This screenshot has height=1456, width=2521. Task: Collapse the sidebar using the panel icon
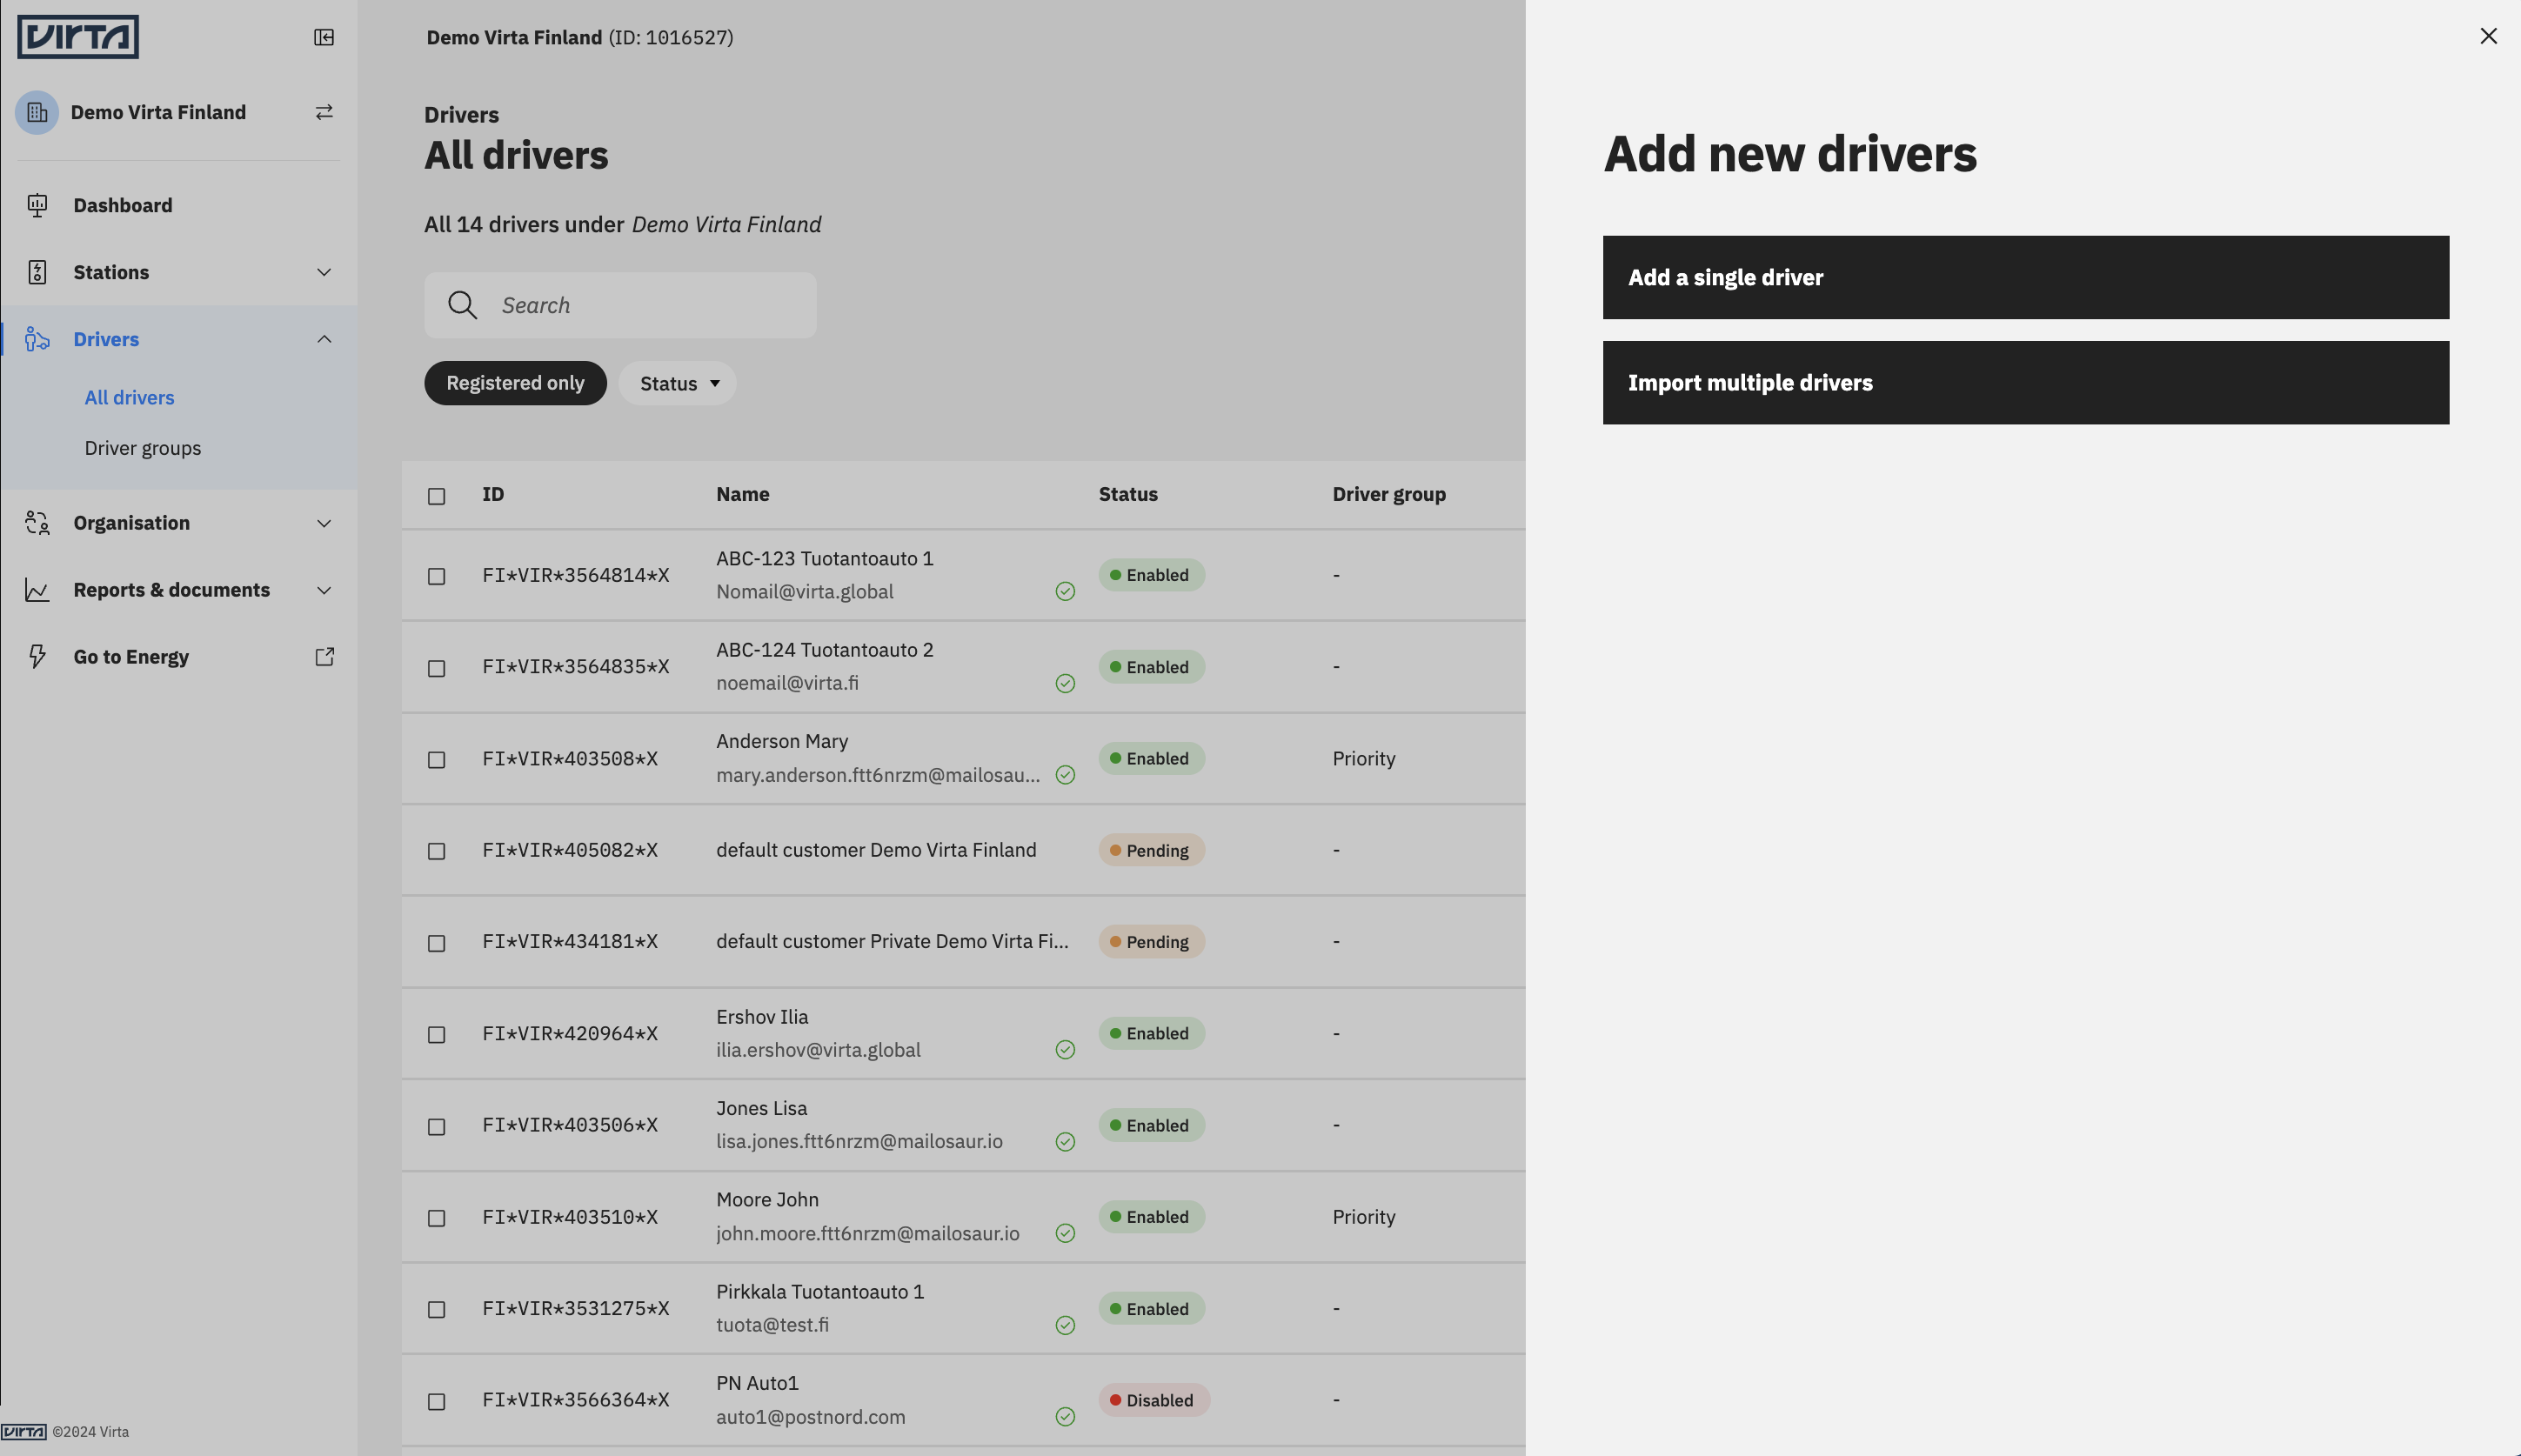pyautogui.click(x=323, y=36)
